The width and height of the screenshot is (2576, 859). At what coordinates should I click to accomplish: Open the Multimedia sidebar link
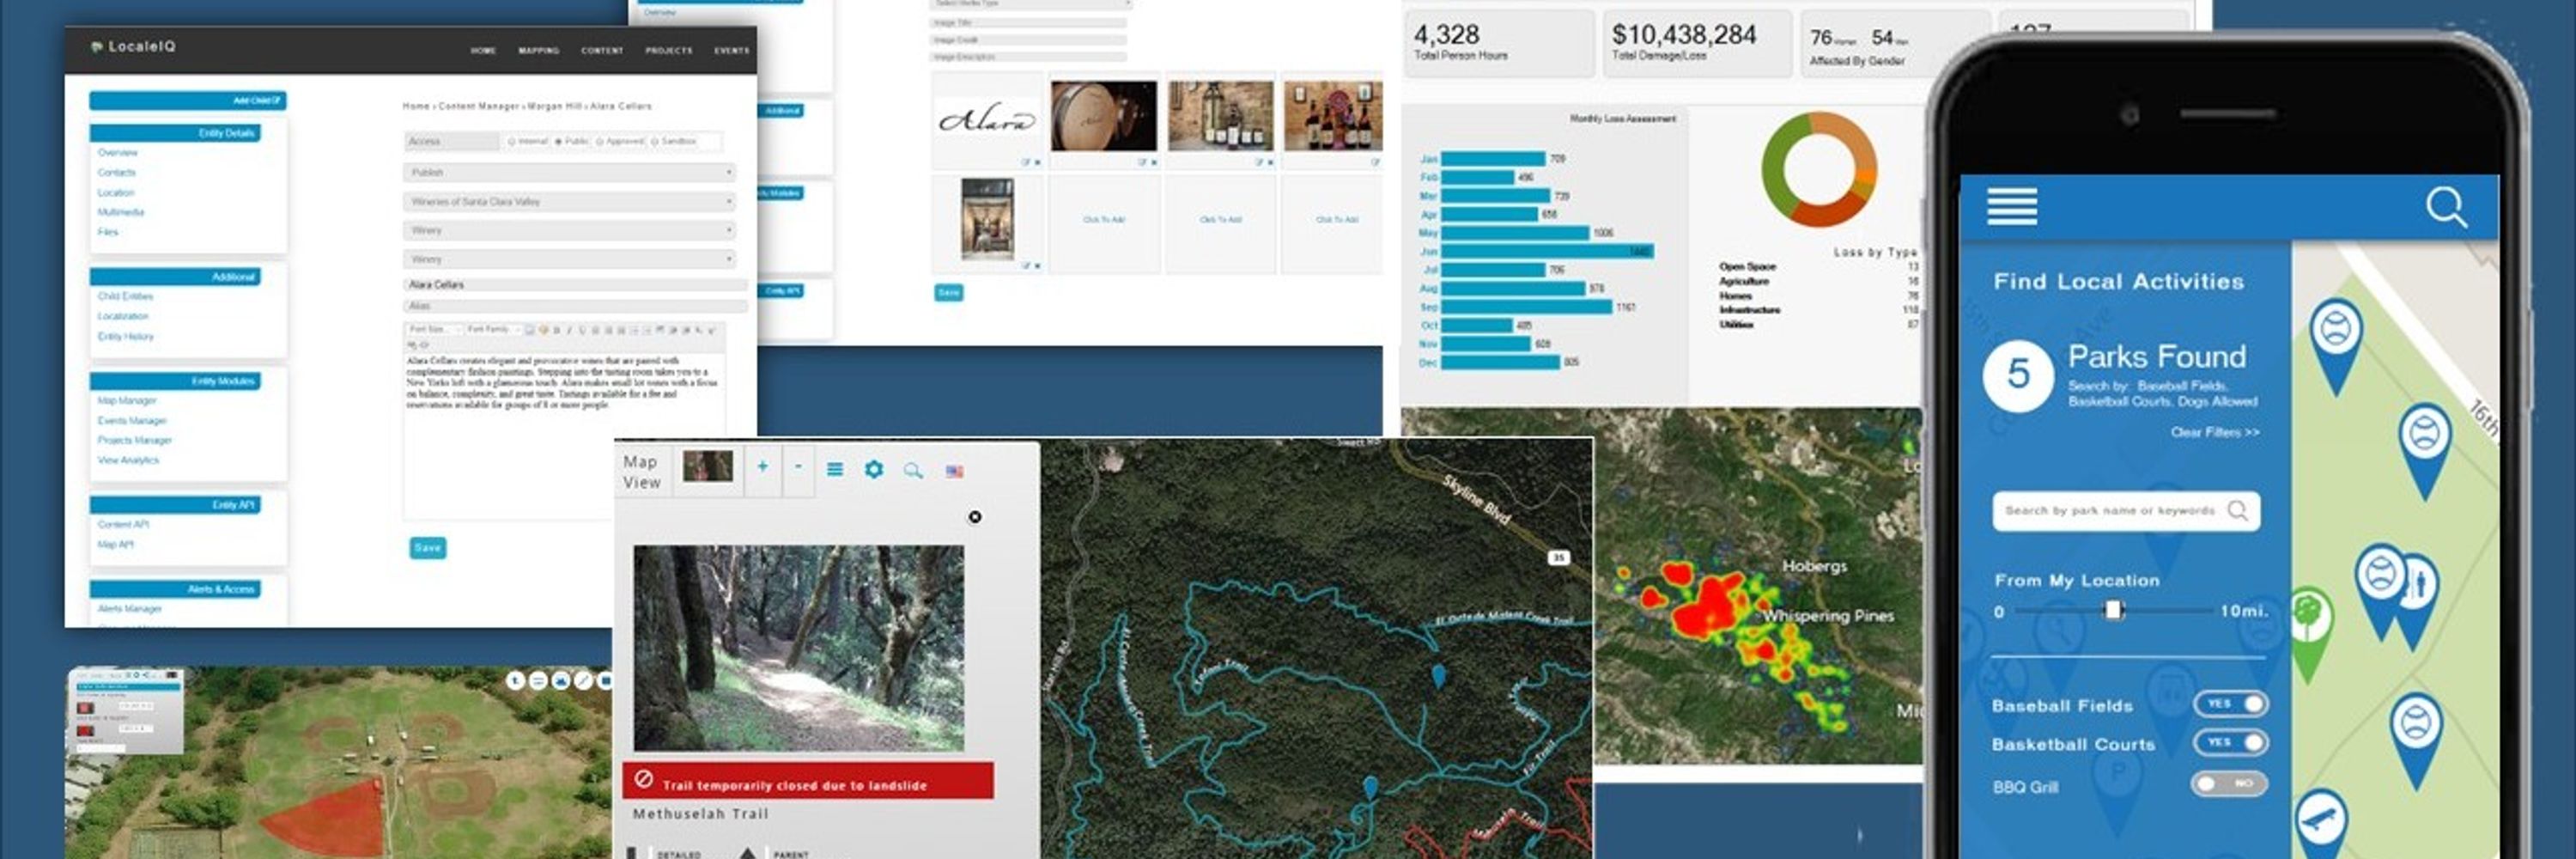coord(121,212)
